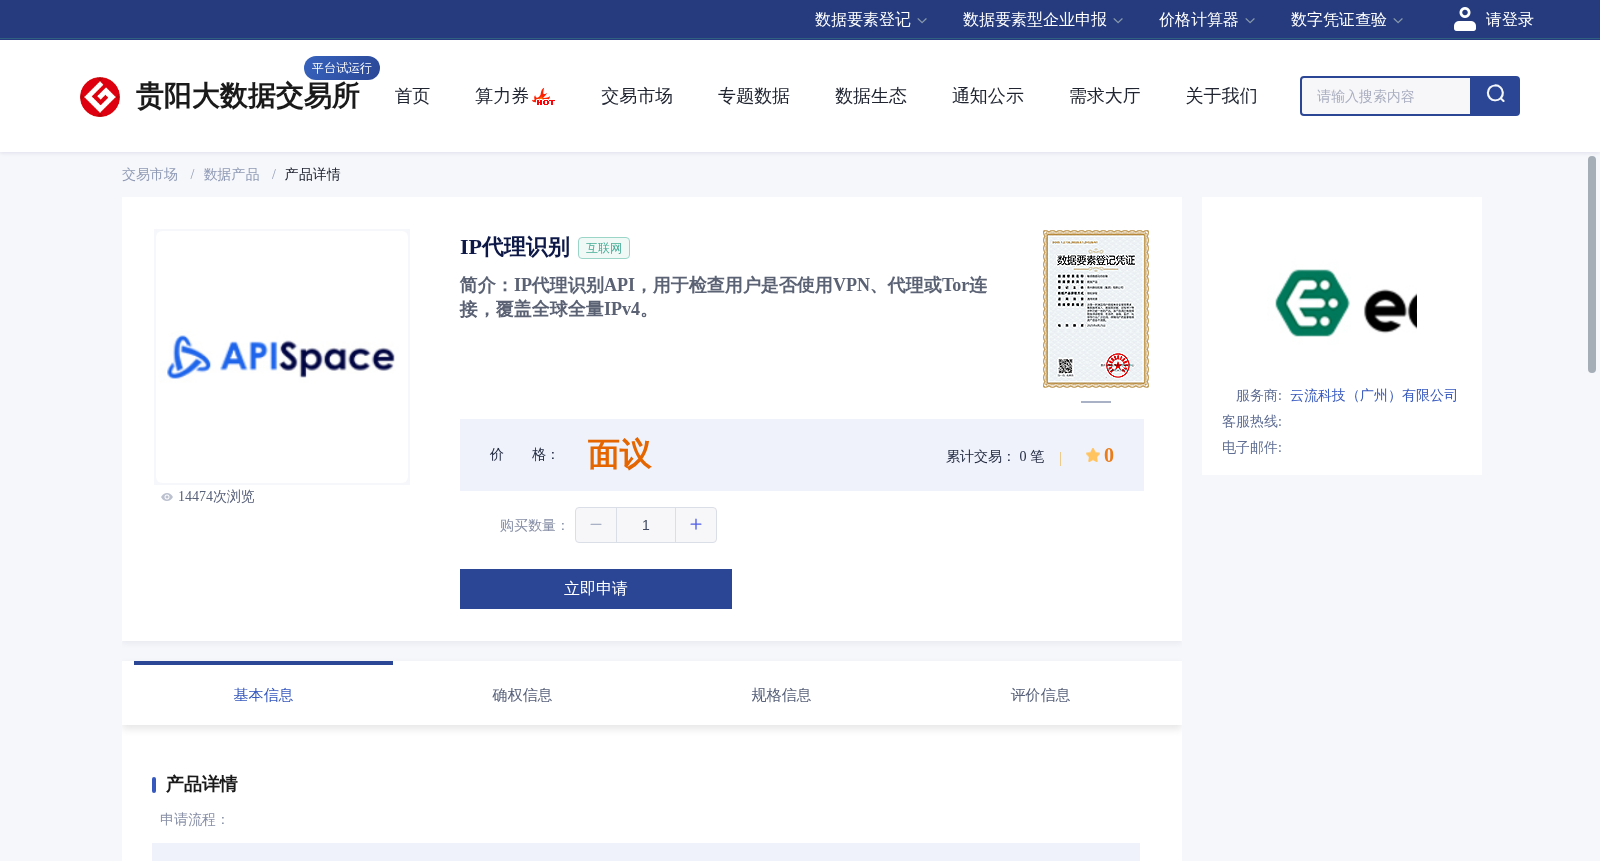Open the 交易市场 navigation item
Image resolution: width=1600 pixels, height=861 pixels.
click(x=637, y=96)
